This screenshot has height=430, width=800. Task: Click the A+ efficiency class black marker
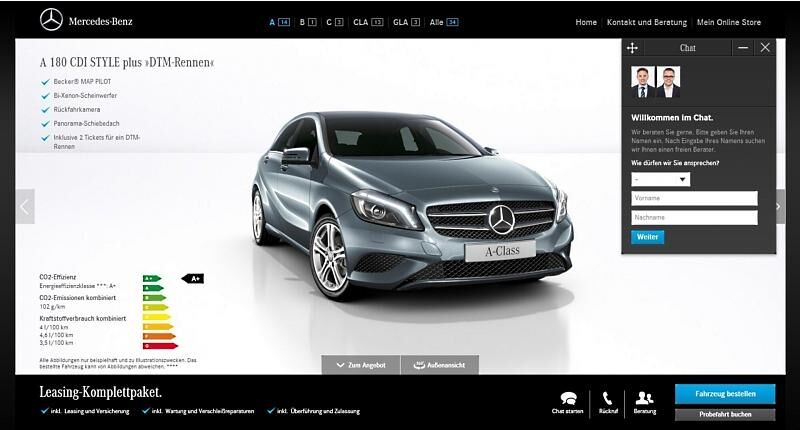(193, 279)
